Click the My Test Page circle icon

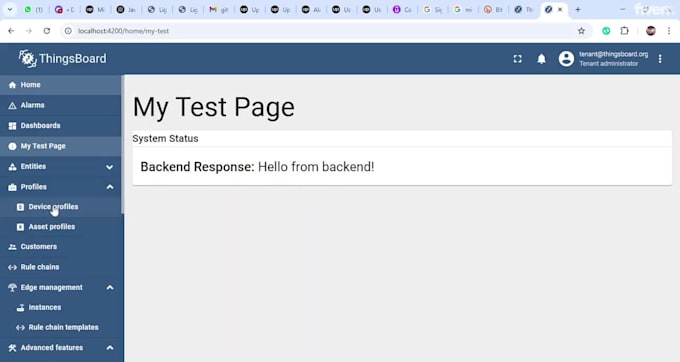click(x=12, y=146)
